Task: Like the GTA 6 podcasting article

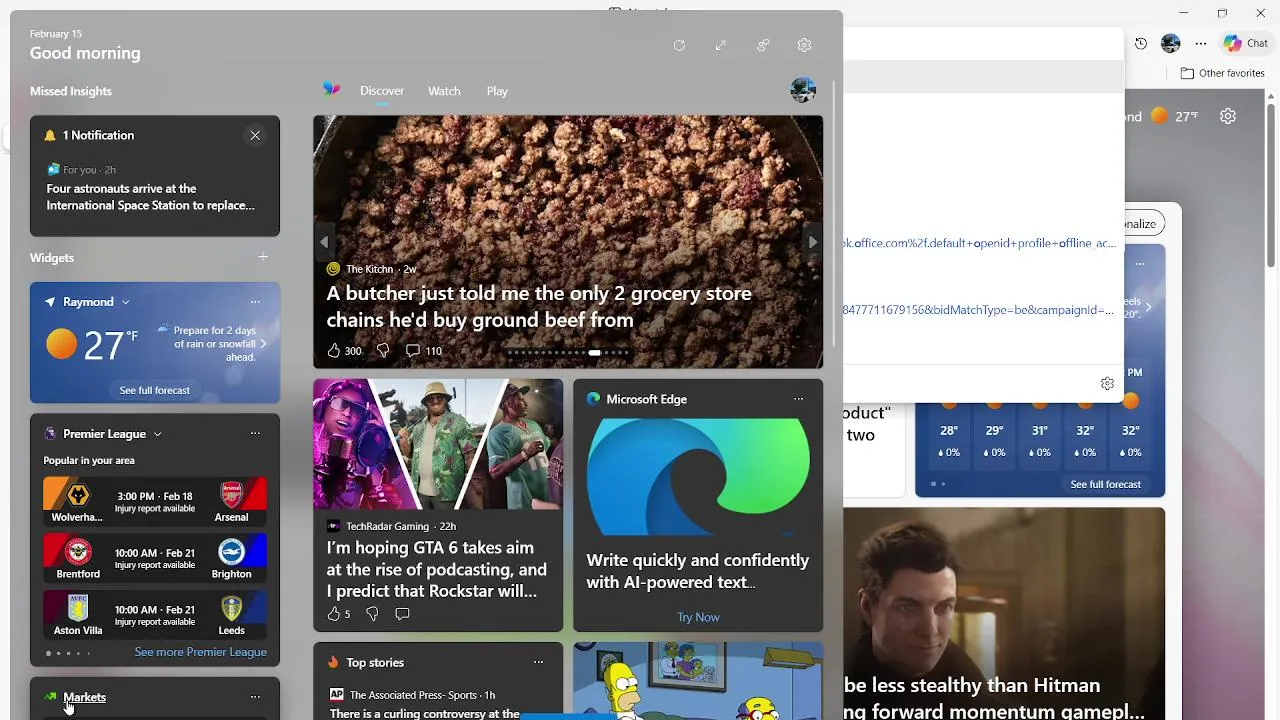Action: pos(334,614)
